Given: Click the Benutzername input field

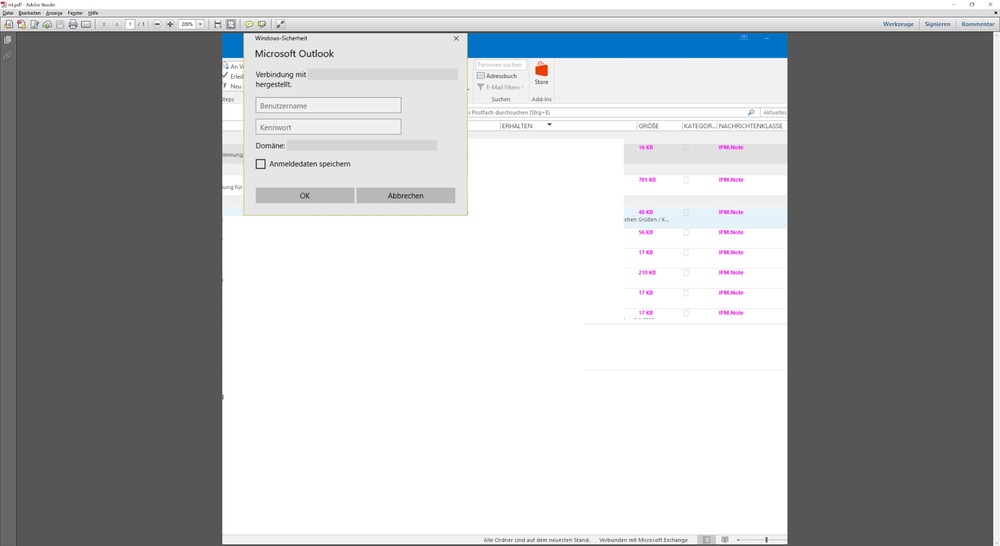Looking at the screenshot, I should [328, 105].
